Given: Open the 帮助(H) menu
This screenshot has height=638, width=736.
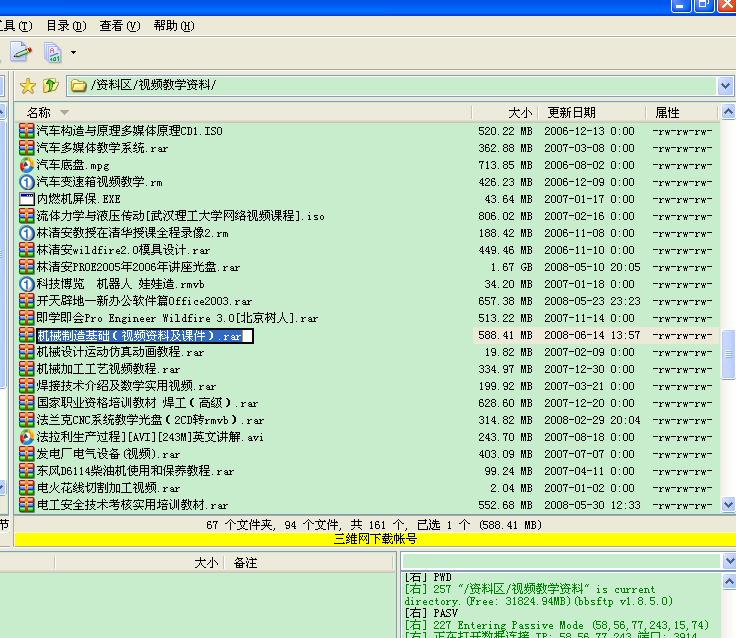Looking at the screenshot, I should [174, 26].
